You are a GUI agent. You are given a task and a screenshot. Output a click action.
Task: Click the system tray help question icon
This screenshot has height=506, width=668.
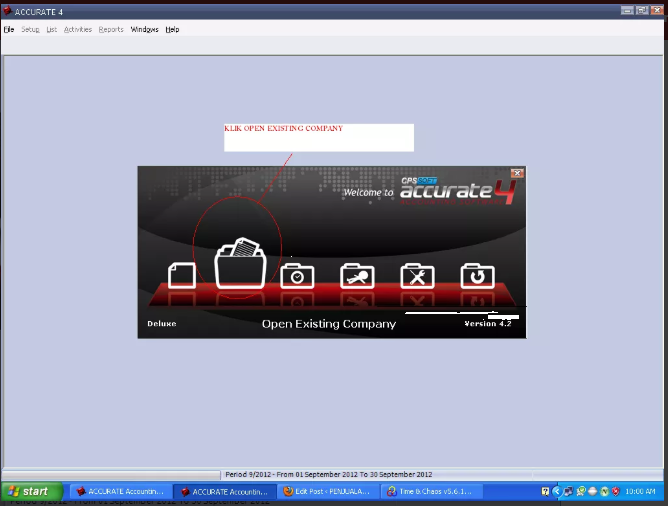tap(546, 491)
